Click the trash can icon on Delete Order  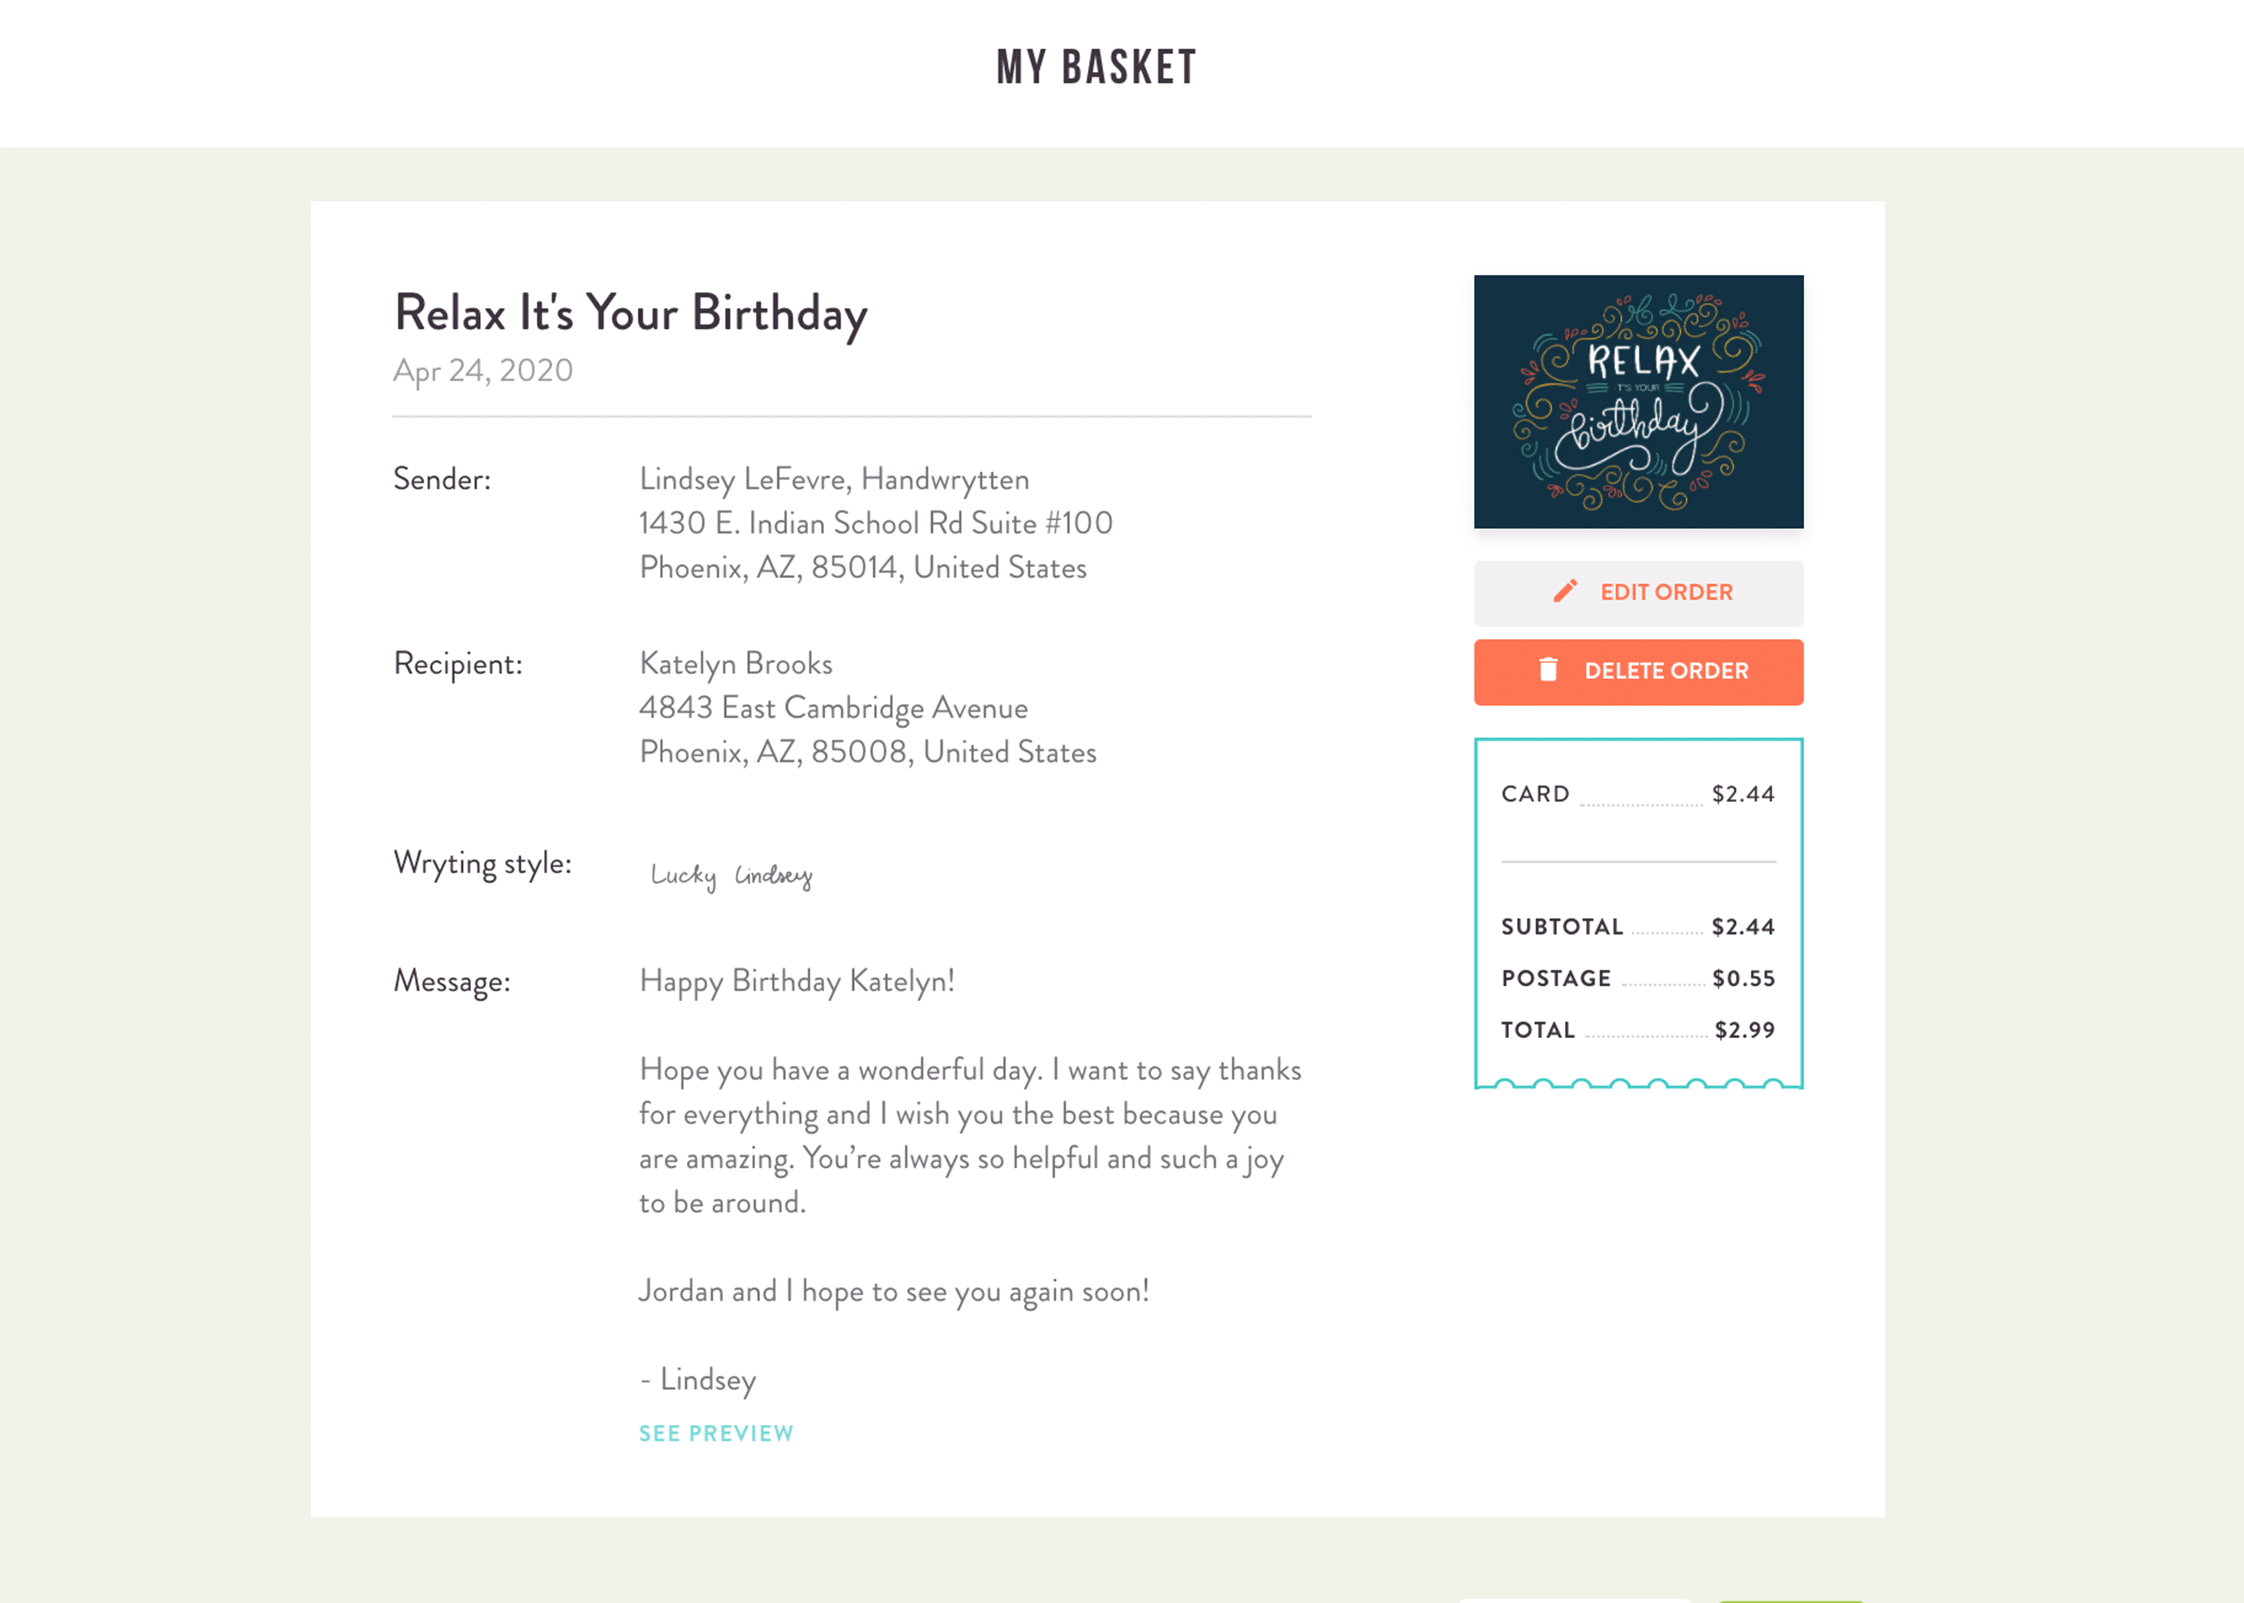[x=1548, y=670]
